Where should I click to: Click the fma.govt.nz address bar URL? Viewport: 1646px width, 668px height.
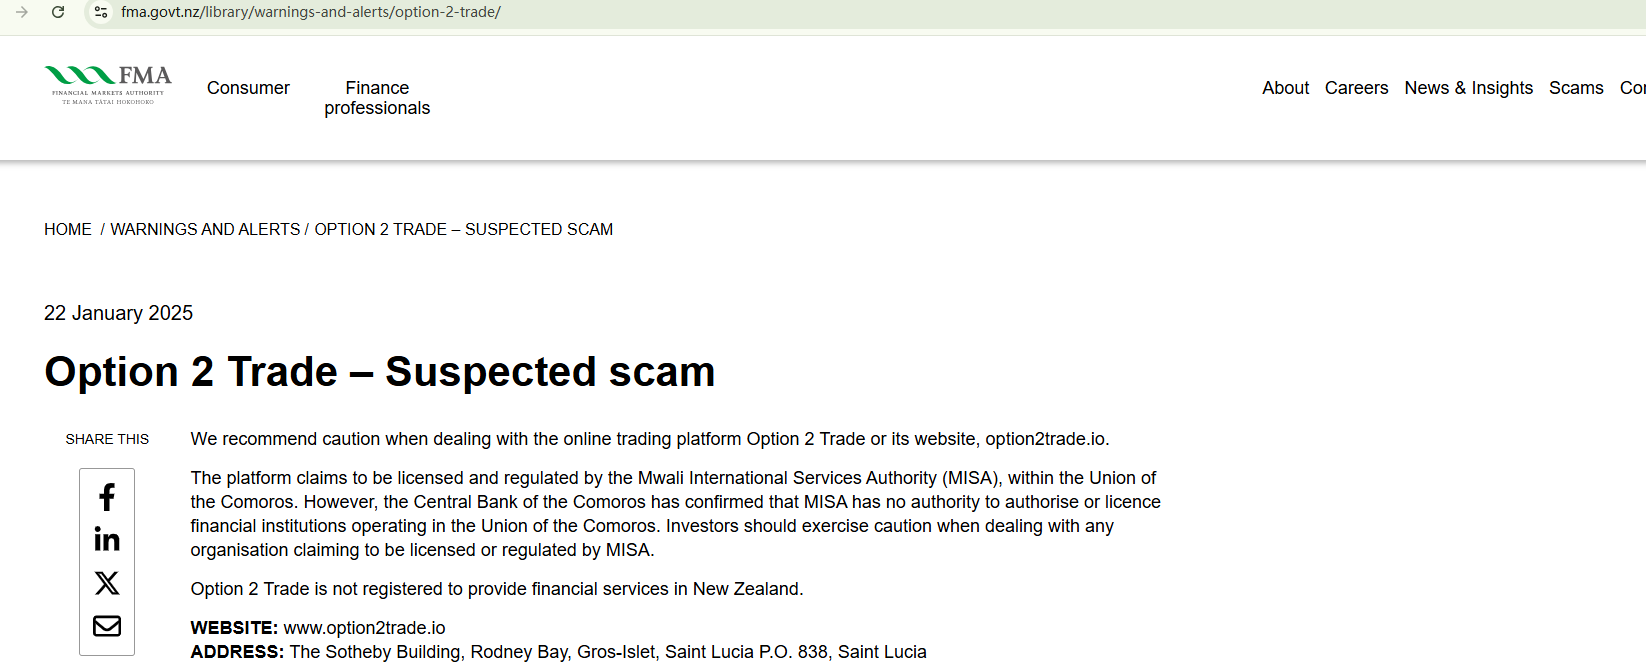click(x=311, y=12)
